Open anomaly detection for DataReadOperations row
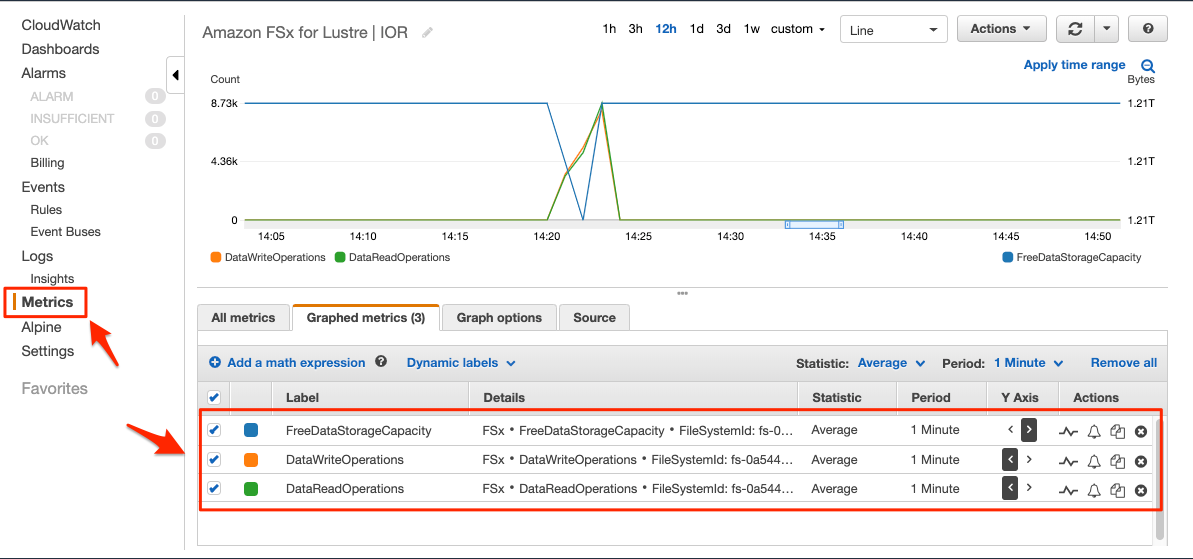Image resolution: width=1193 pixels, height=559 pixels. click(1068, 491)
